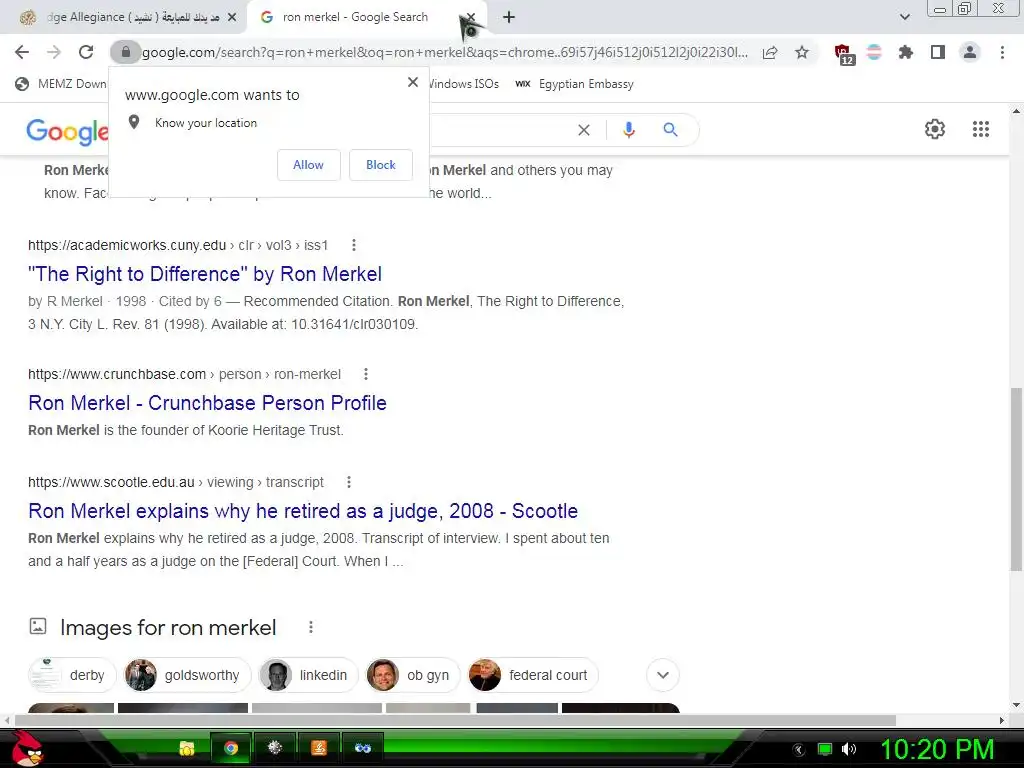The image size is (1024, 768).
Task: Submit search with the magnifier icon
Action: coord(670,130)
